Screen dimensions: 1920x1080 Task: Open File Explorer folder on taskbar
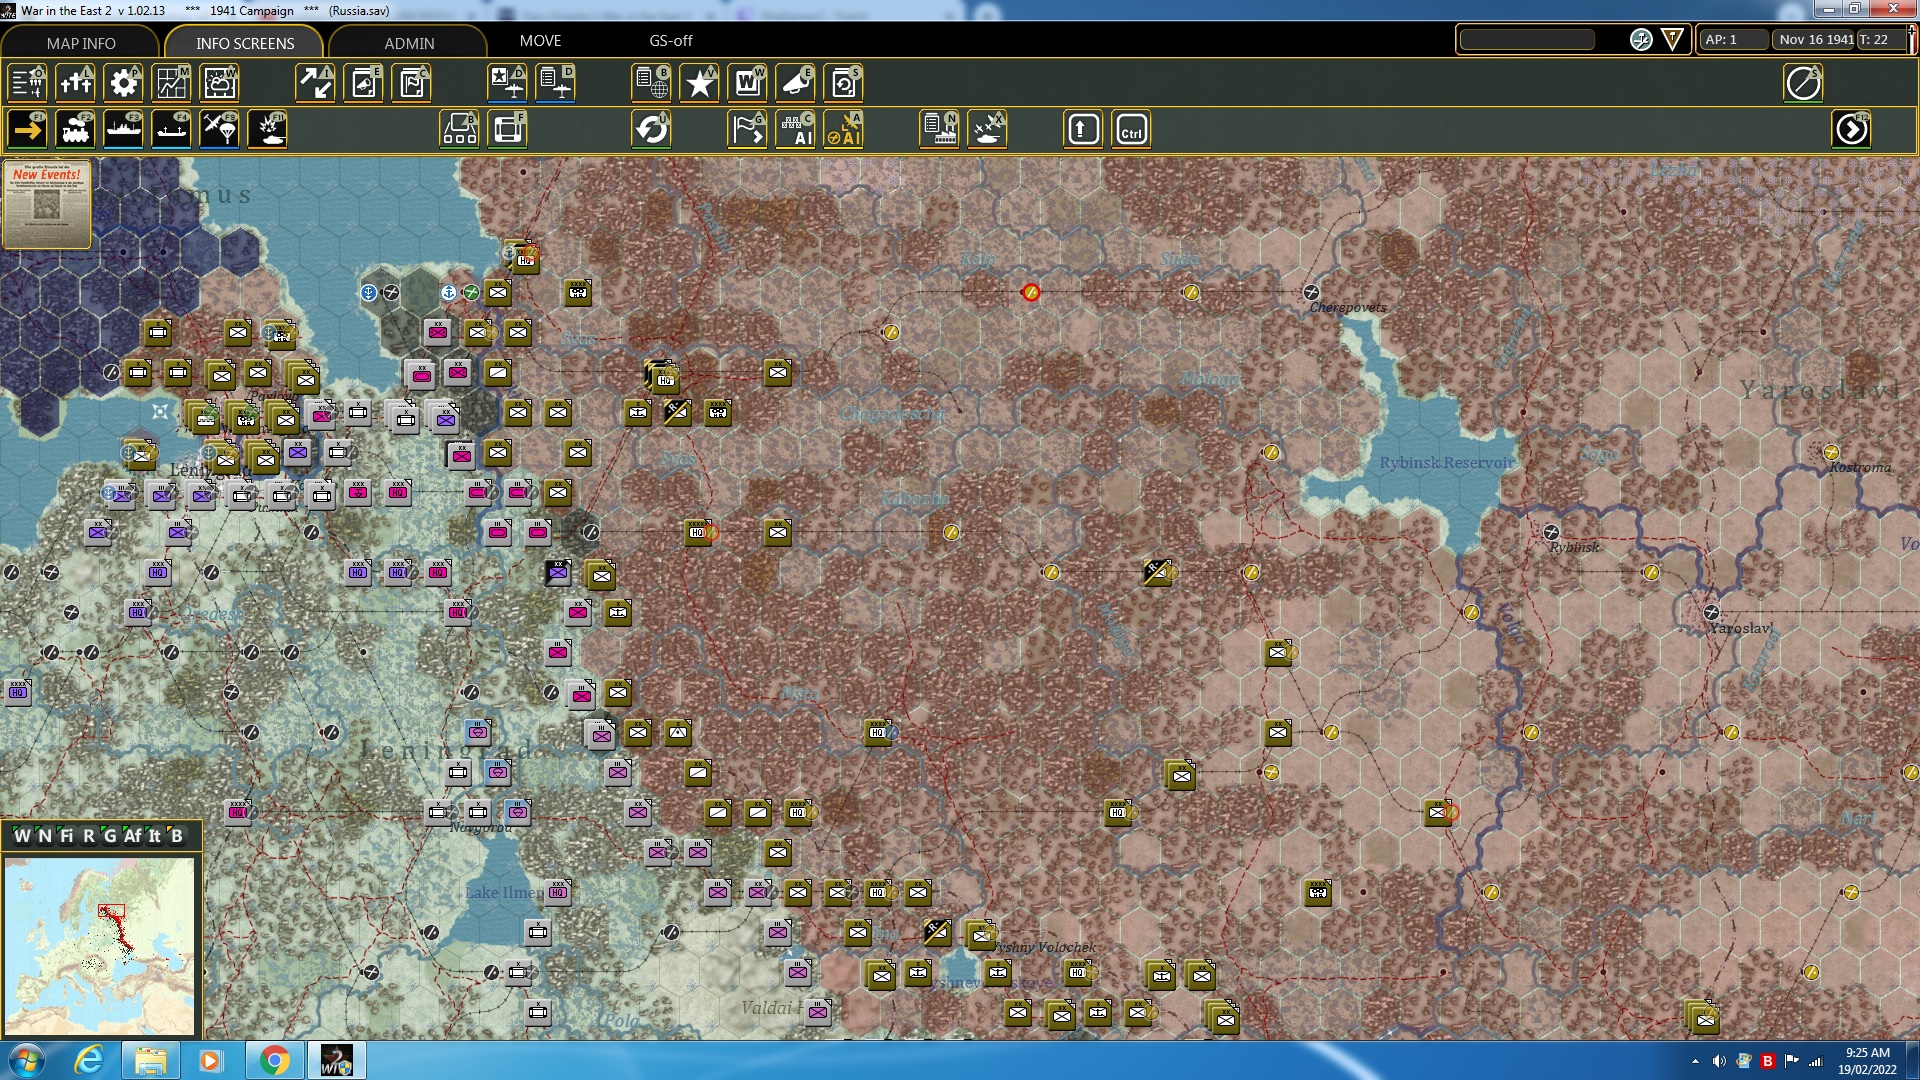point(150,1060)
